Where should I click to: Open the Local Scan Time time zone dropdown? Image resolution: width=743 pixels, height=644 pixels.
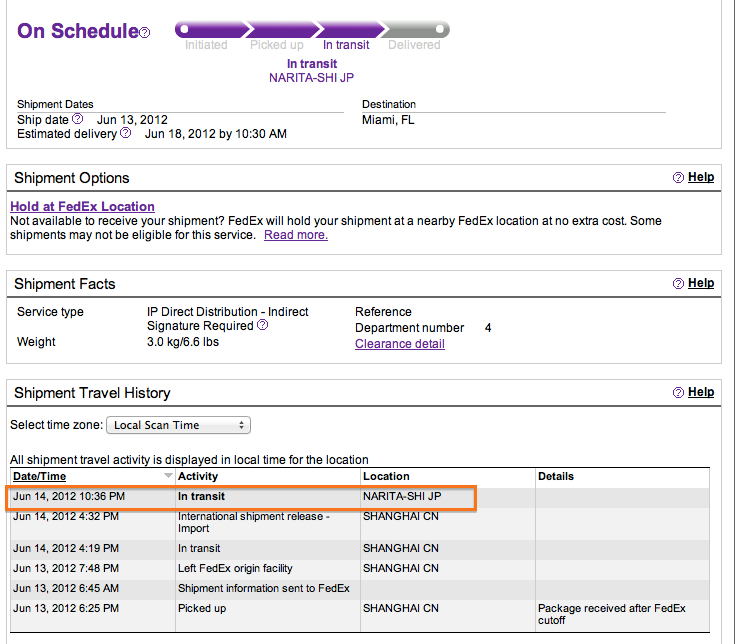tap(179, 425)
